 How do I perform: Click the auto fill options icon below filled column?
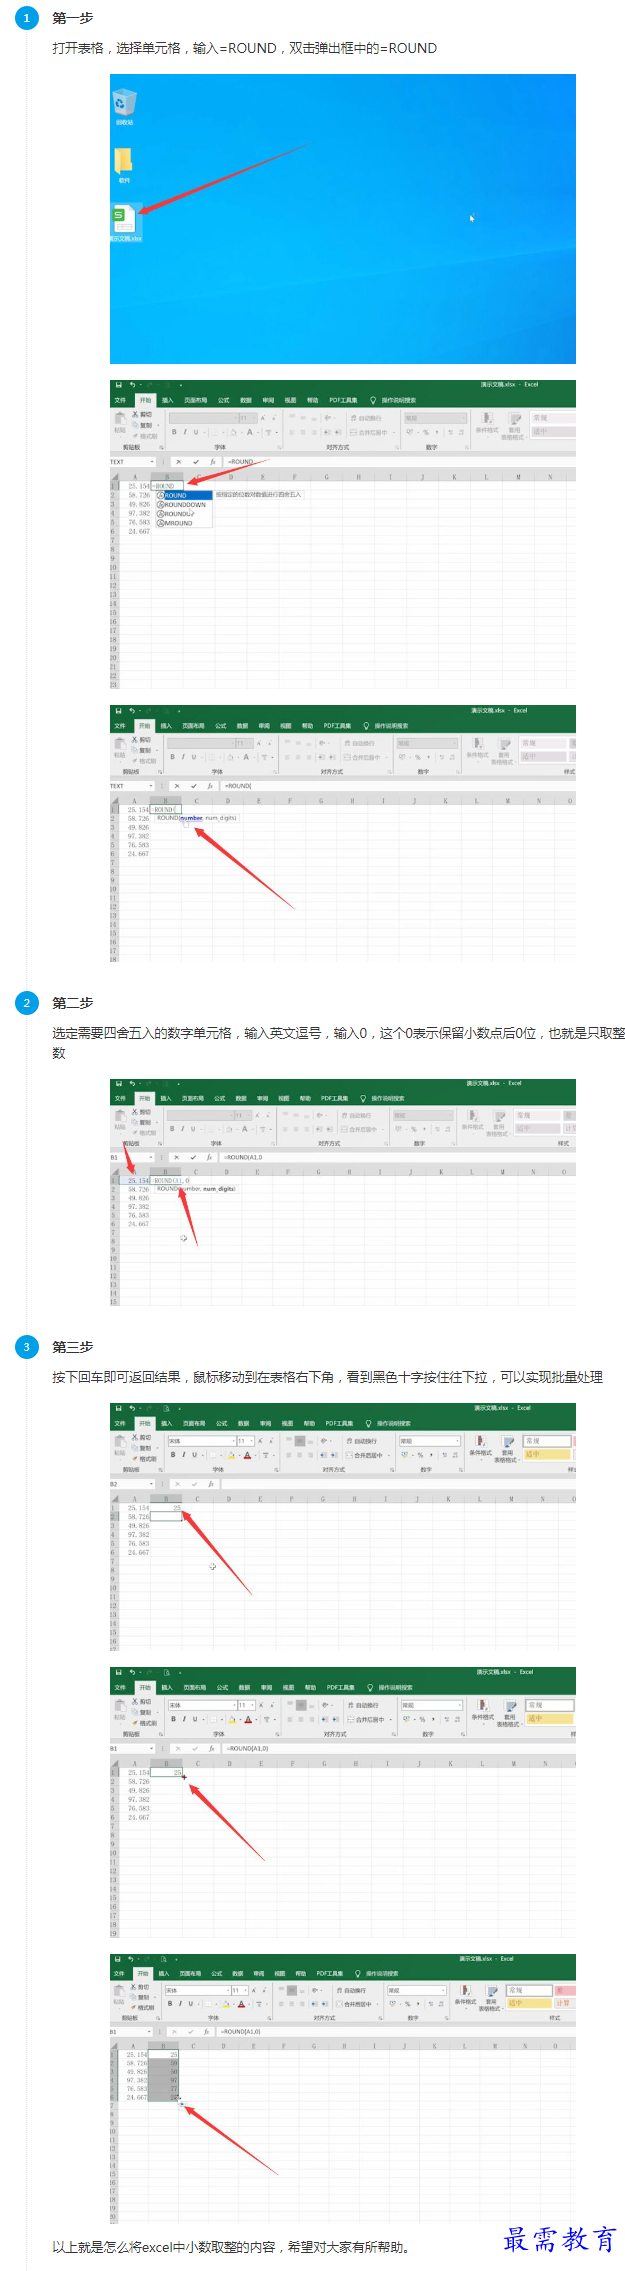(181, 2104)
